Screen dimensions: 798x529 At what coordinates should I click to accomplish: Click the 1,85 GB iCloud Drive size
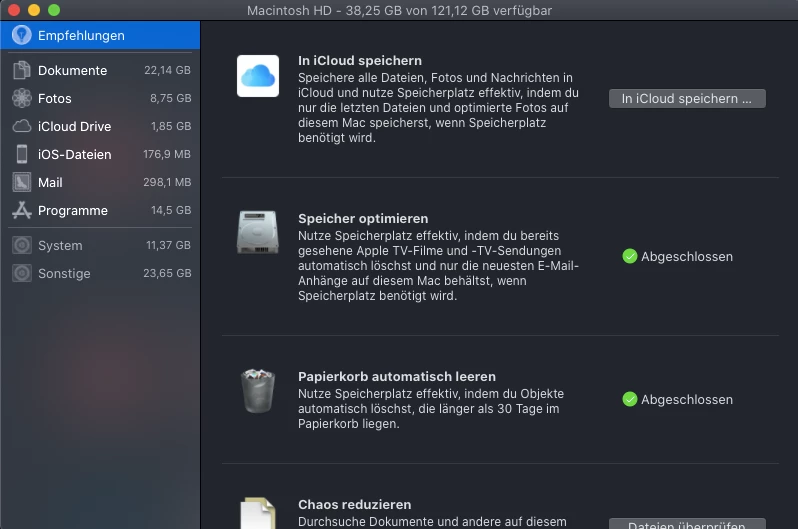171,126
